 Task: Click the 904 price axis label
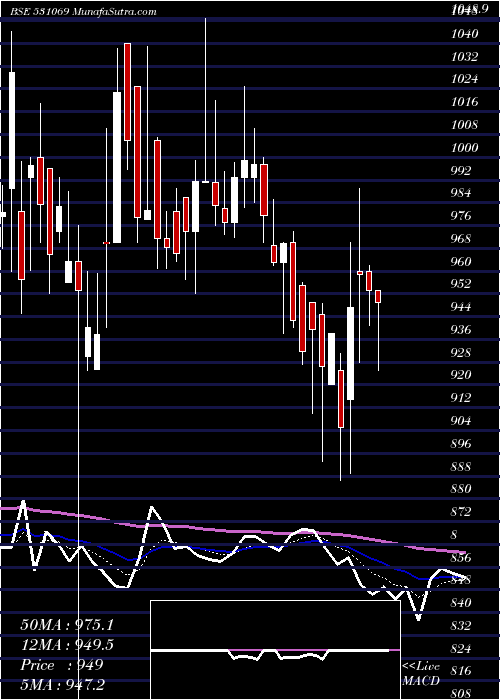[461, 421]
